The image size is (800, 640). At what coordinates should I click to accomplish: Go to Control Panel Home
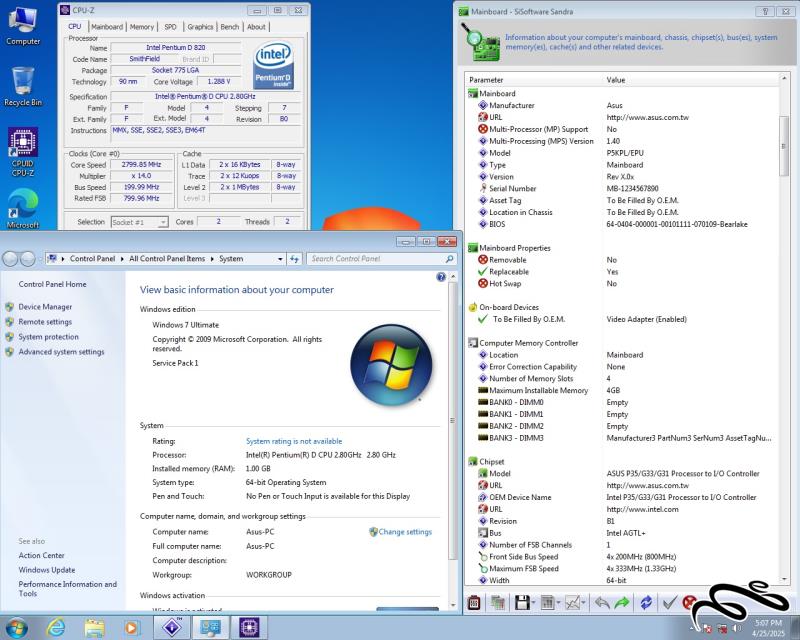coord(52,284)
